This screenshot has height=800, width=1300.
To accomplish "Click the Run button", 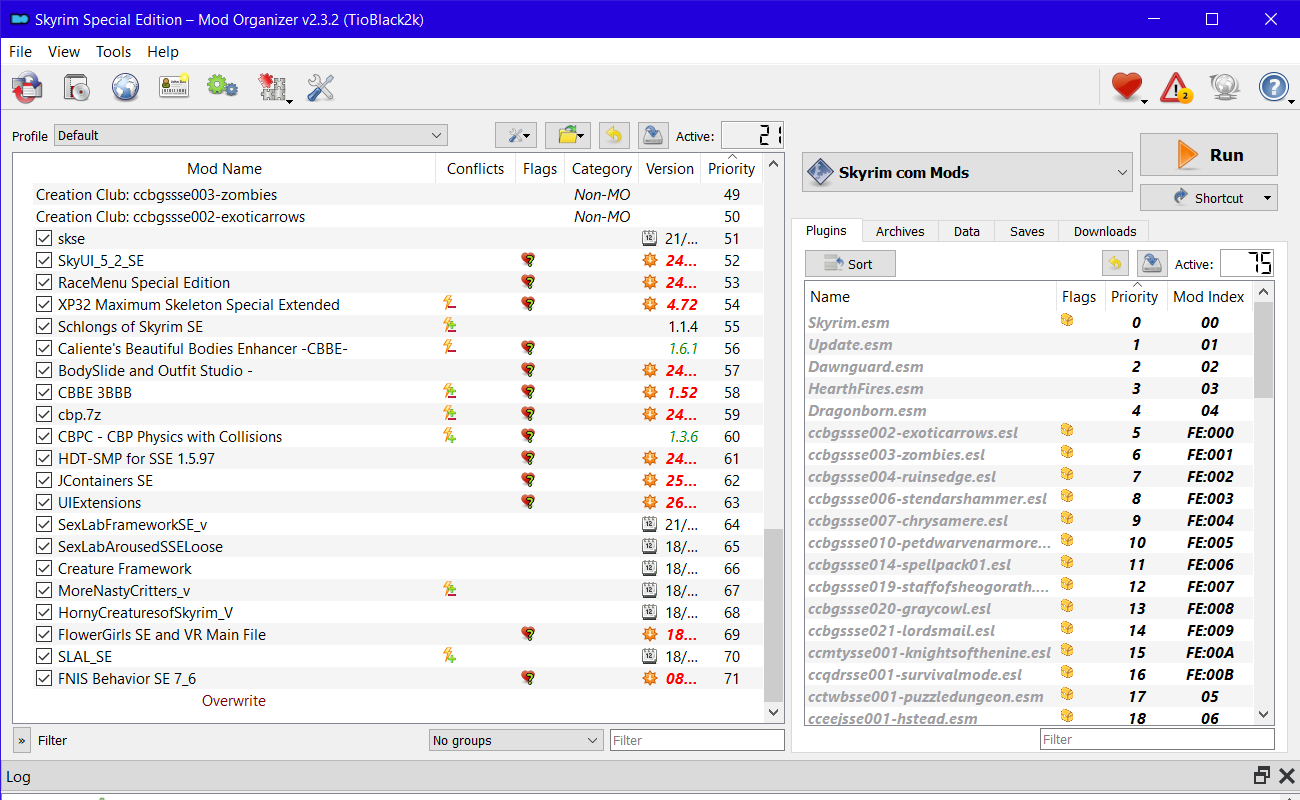I will pyautogui.click(x=1209, y=155).
